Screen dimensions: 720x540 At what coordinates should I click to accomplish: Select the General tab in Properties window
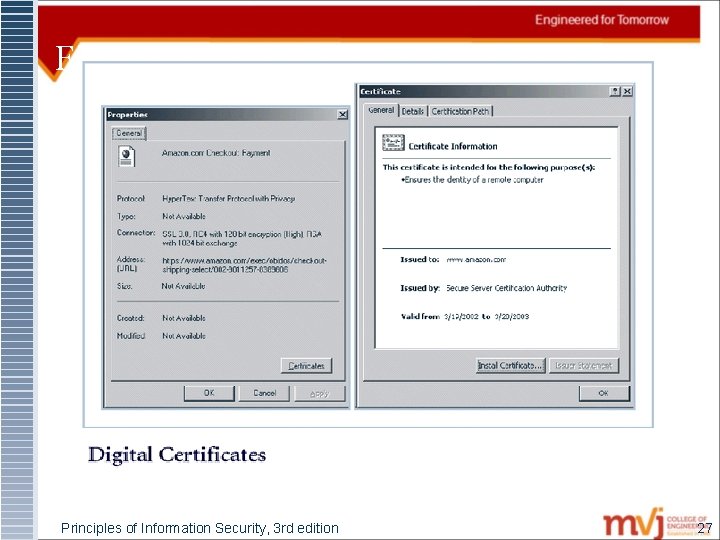point(129,133)
